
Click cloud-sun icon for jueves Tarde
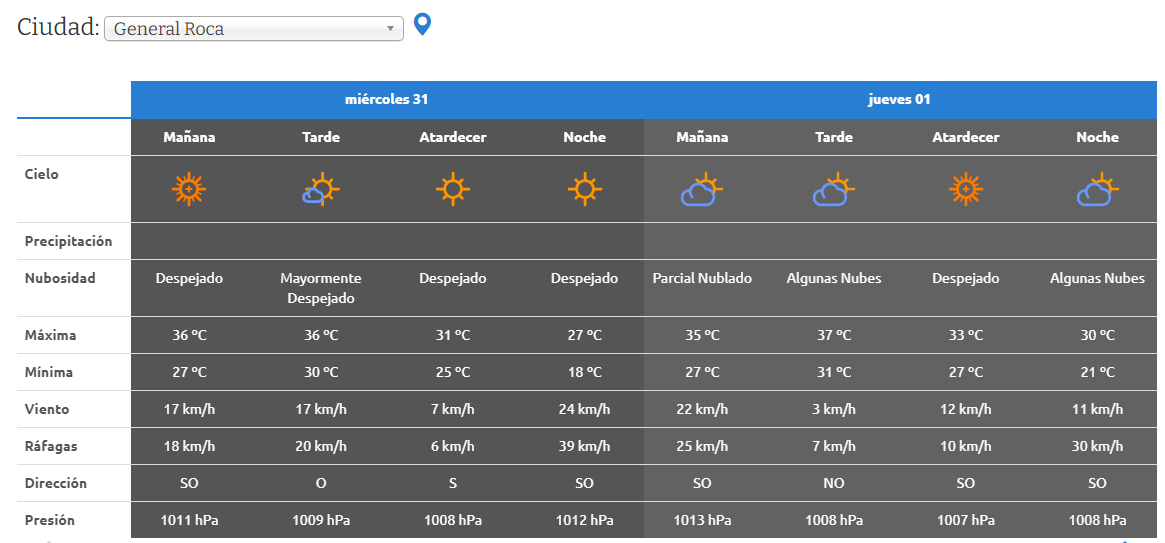click(x=834, y=189)
